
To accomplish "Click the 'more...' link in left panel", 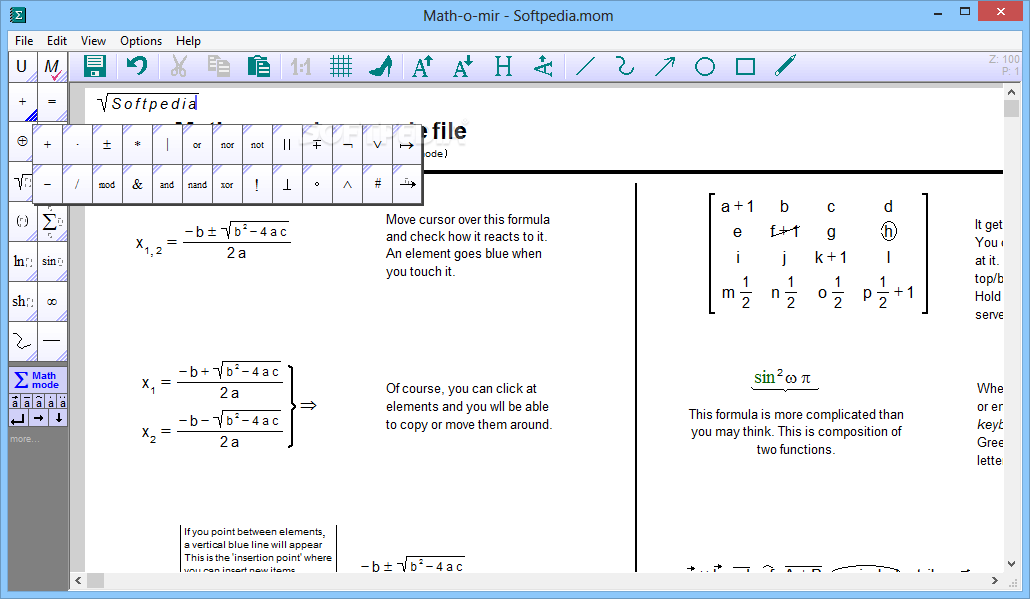I will [25, 439].
